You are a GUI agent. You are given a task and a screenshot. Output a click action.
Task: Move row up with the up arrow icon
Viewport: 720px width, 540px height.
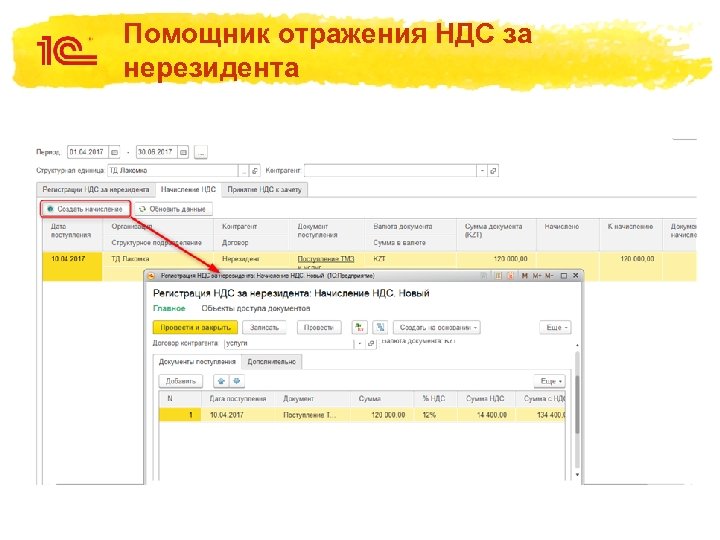pyautogui.click(x=221, y=381)
